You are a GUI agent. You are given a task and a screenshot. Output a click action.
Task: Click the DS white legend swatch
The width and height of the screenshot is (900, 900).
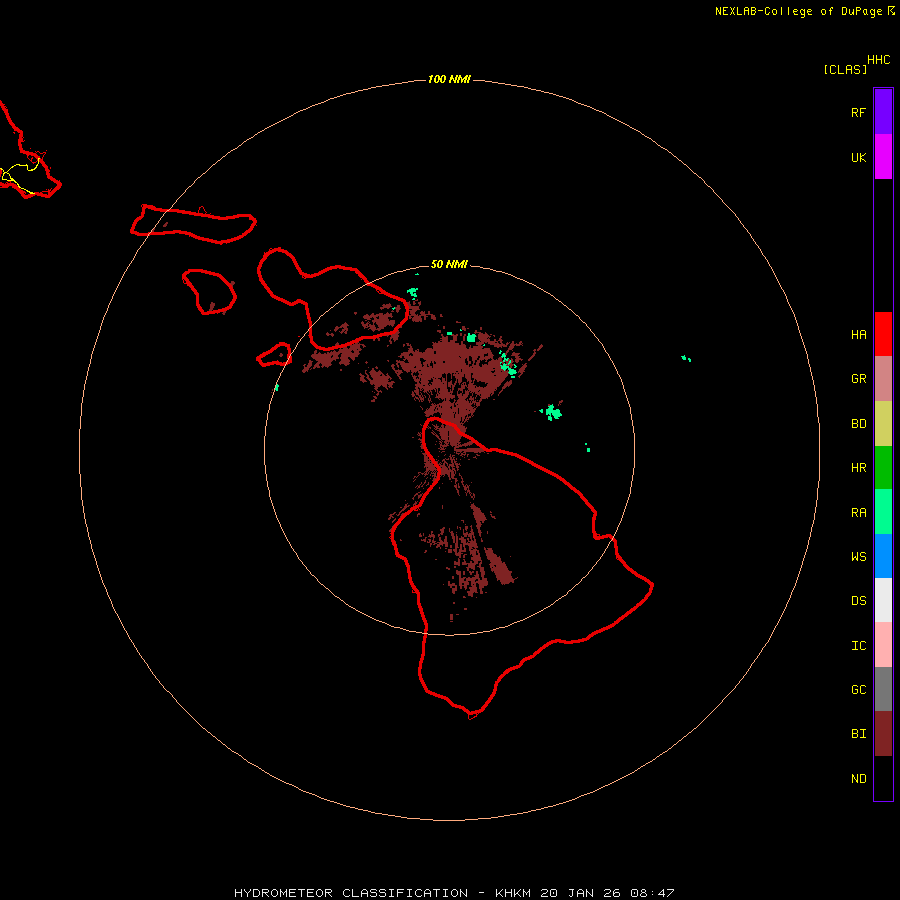[x=883, y=600]
